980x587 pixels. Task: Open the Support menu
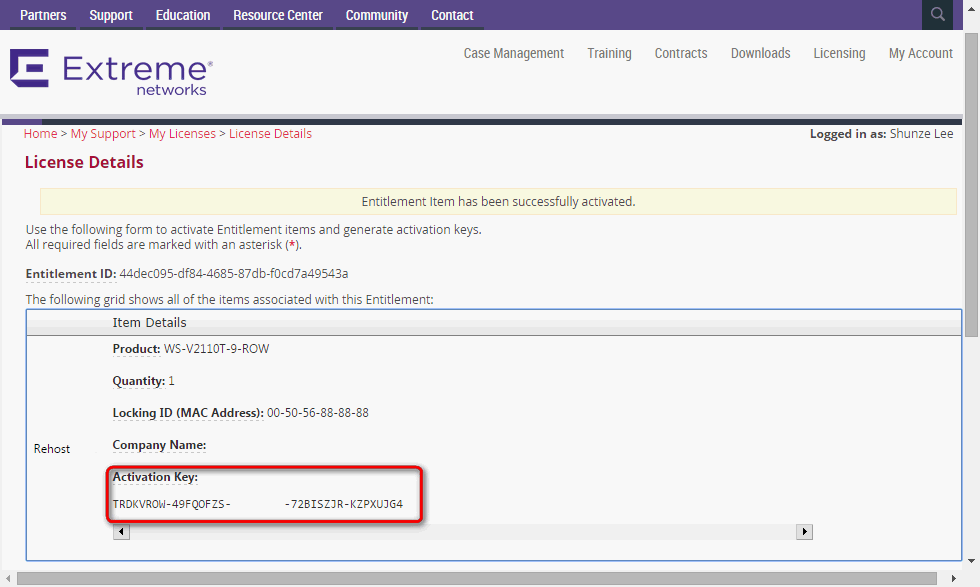[x=111, y=15]
